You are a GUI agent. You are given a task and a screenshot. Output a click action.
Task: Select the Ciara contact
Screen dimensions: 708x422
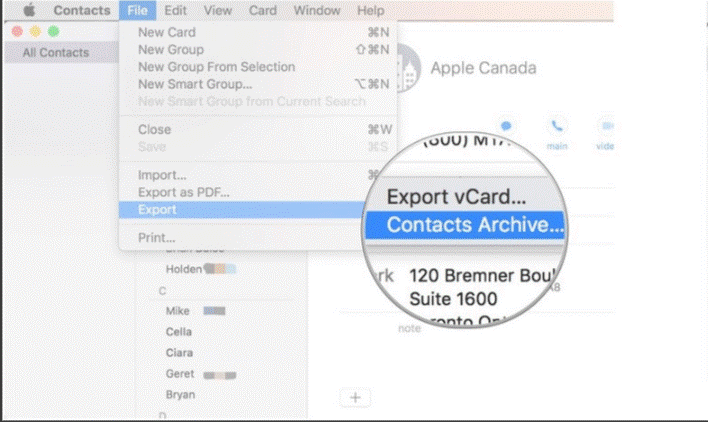(179, 352)
